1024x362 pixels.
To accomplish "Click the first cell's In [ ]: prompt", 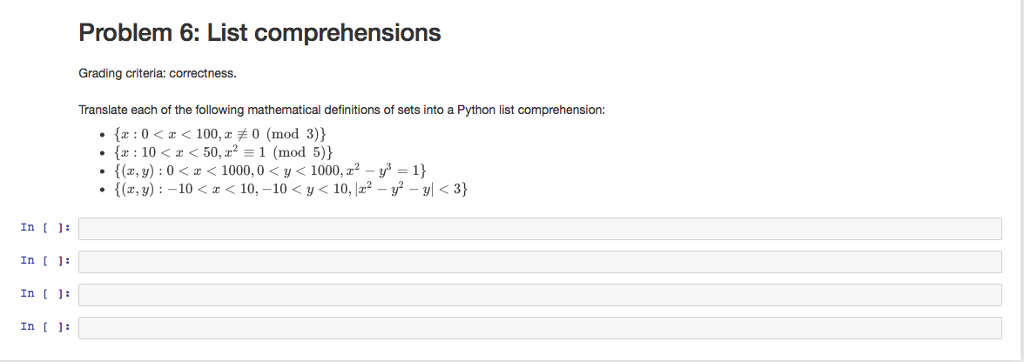I will tap(46, 227).
